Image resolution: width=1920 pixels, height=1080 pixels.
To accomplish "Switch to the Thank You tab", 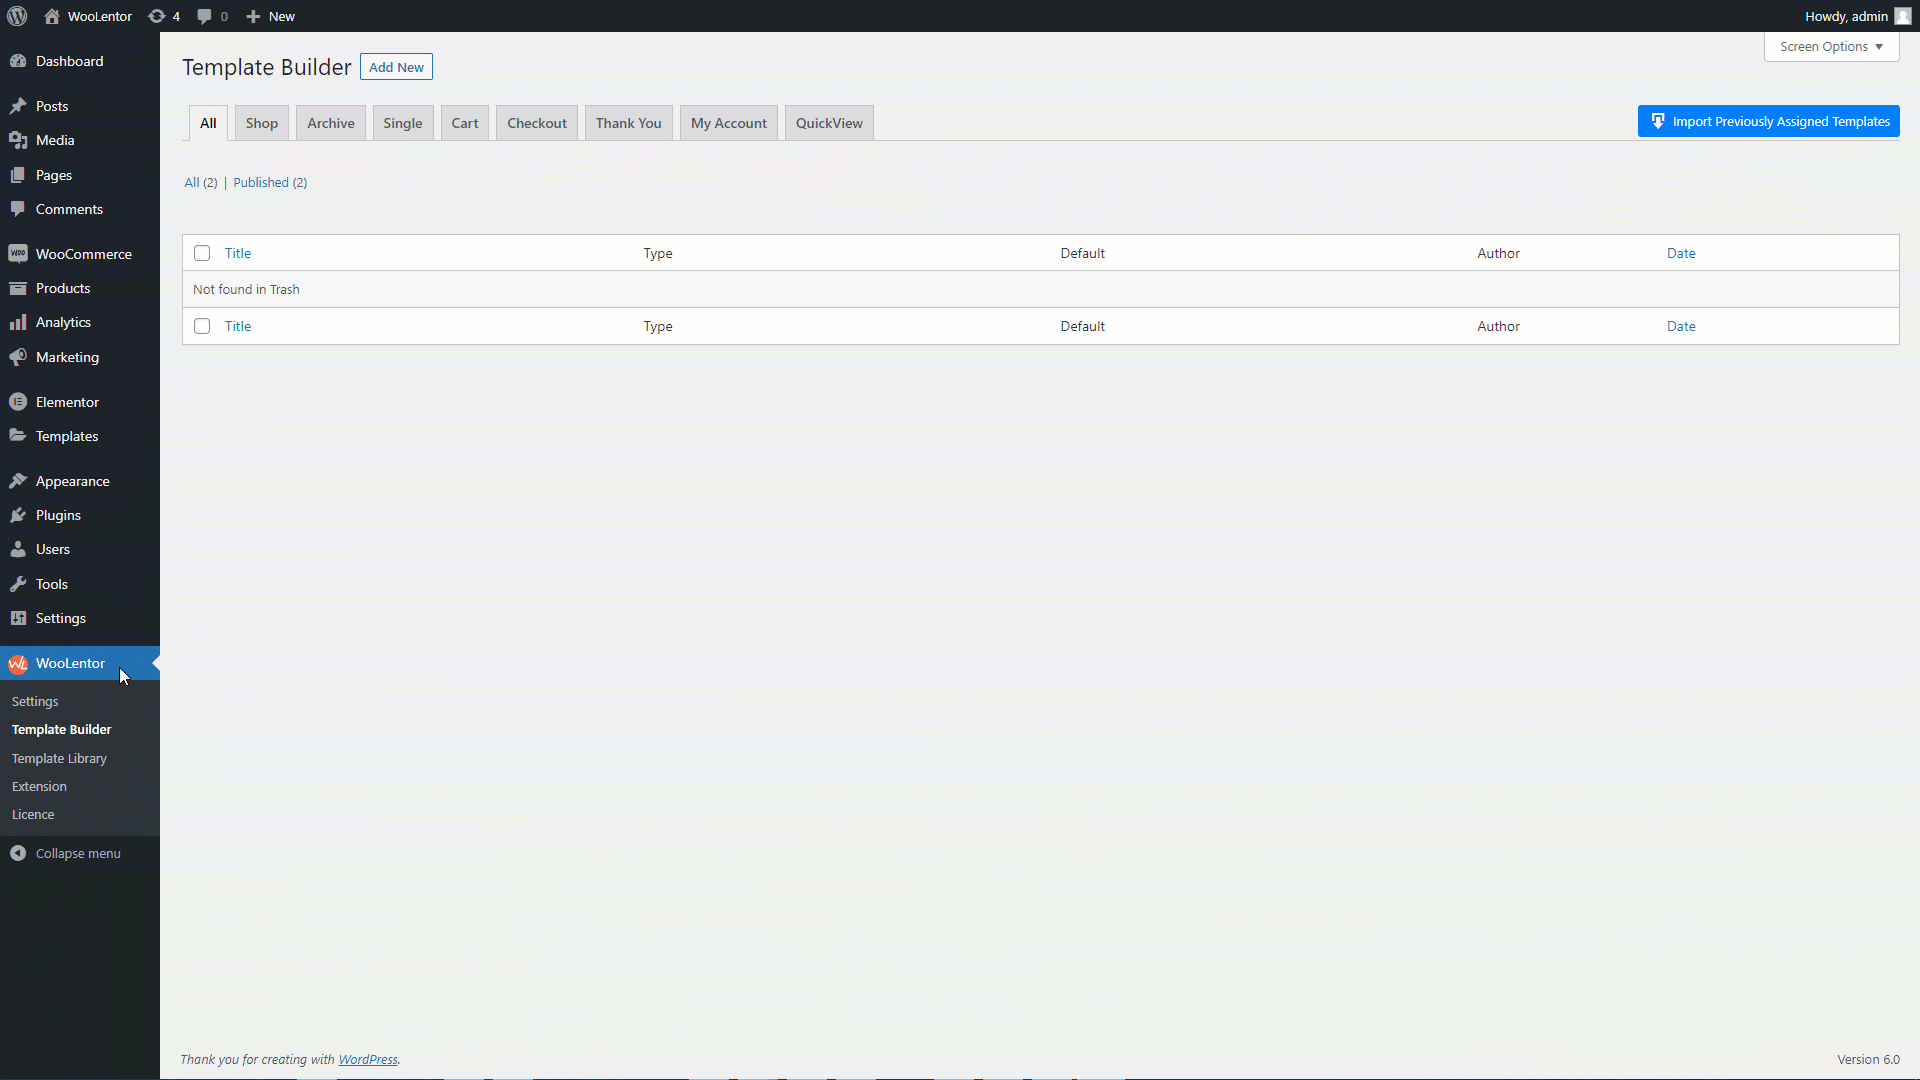I will pyautogui.click(x=629, y=123).
